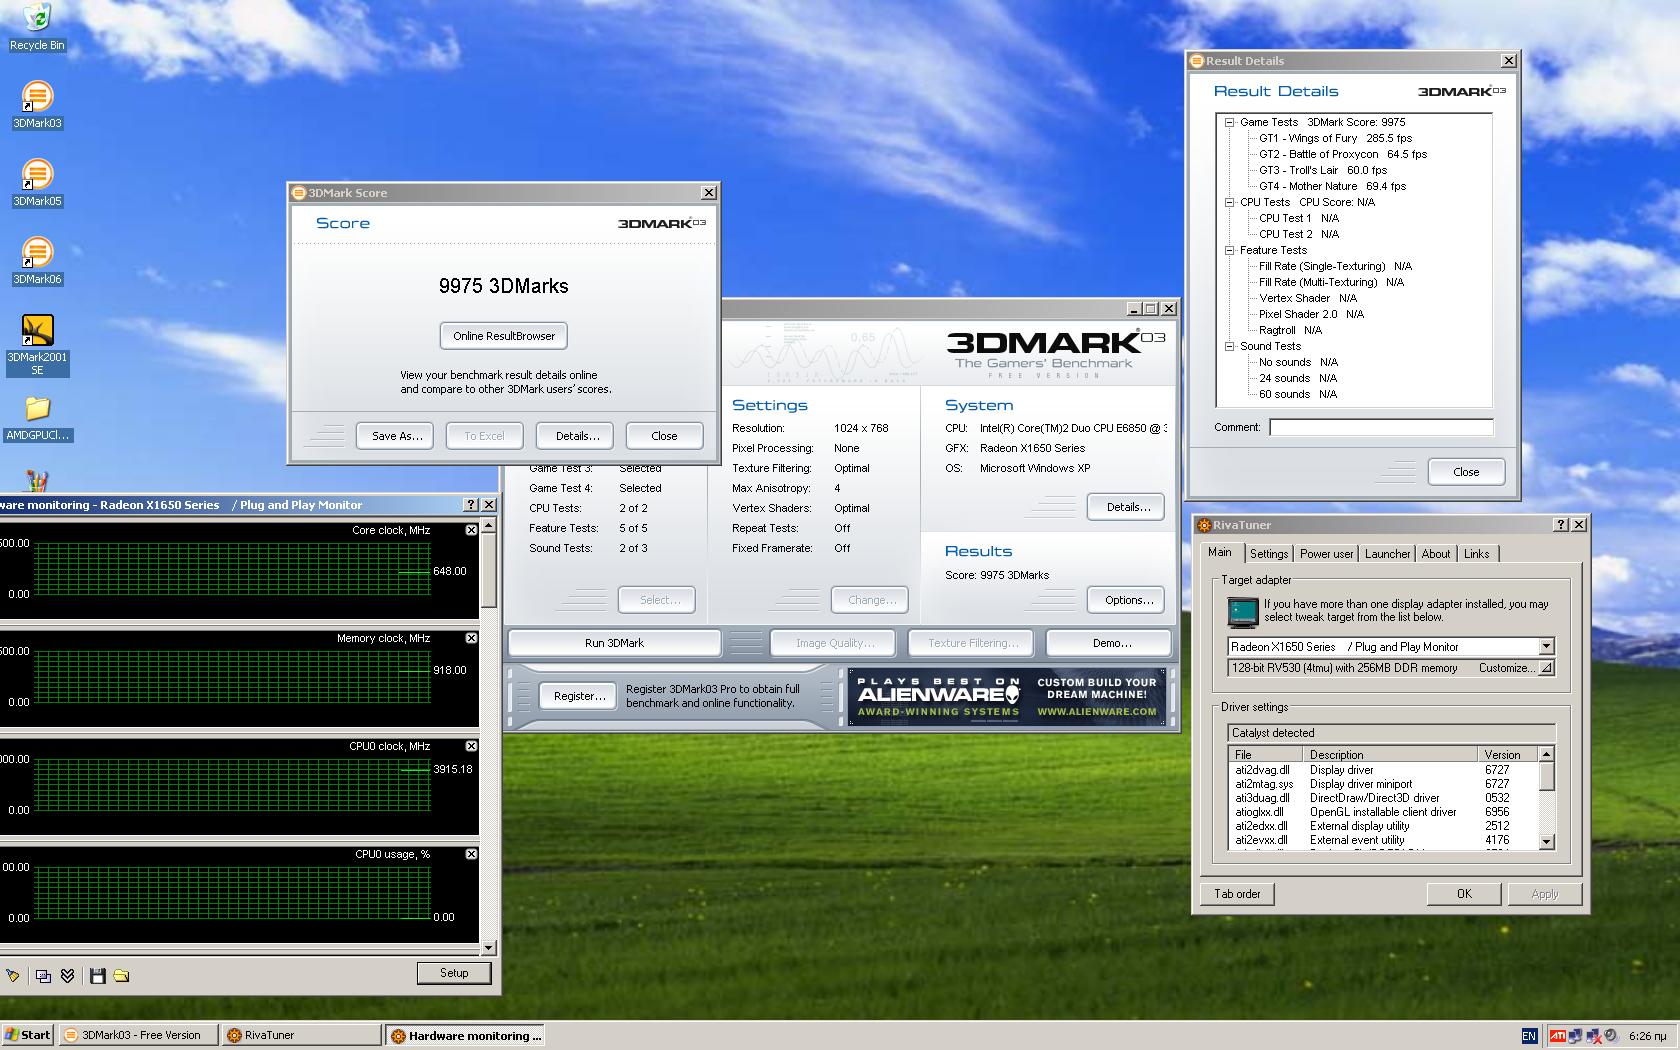
Task: Click the volume speaker tray icon
Action: (1612, 1036)
